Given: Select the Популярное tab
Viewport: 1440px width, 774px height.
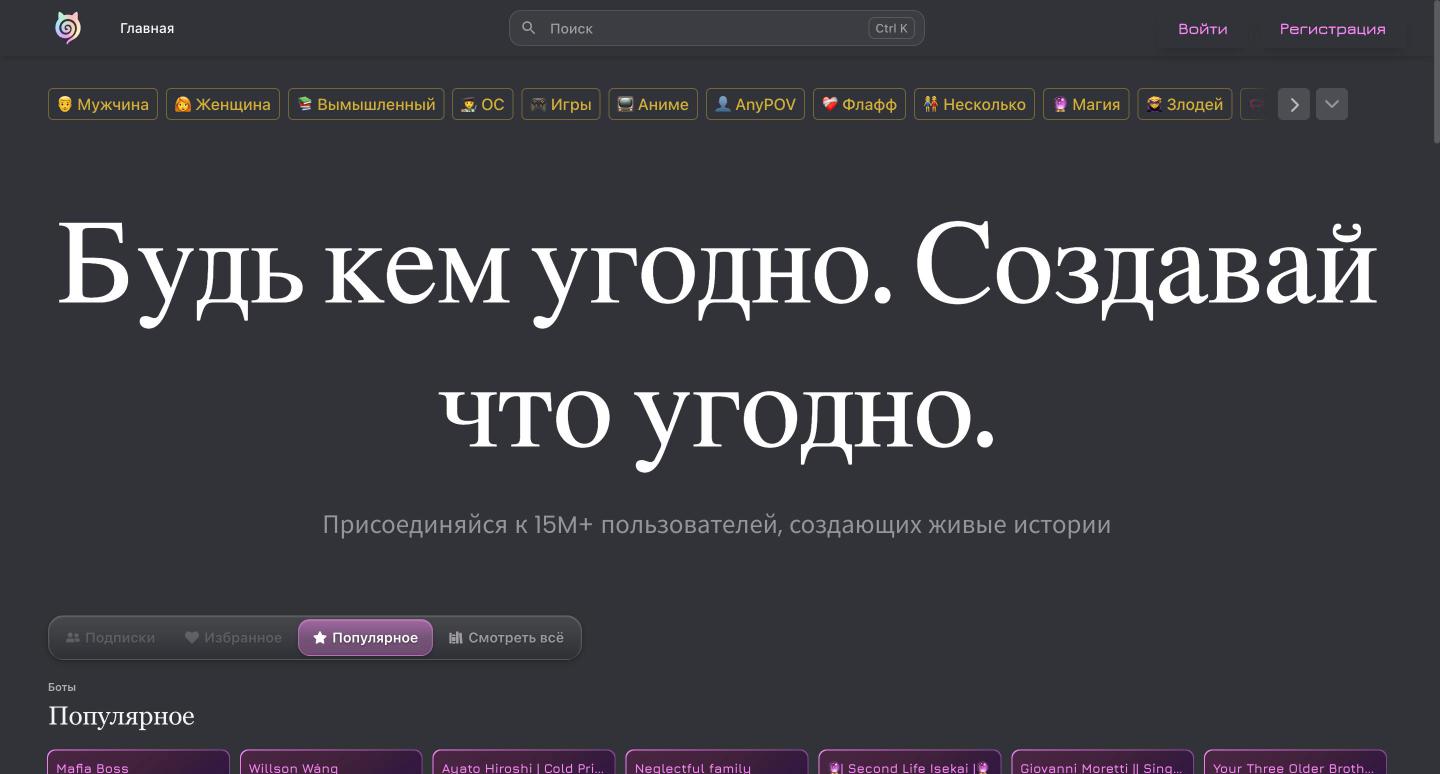Looking at the screenshot, I should pyautogui.click(x=365, y=637).
